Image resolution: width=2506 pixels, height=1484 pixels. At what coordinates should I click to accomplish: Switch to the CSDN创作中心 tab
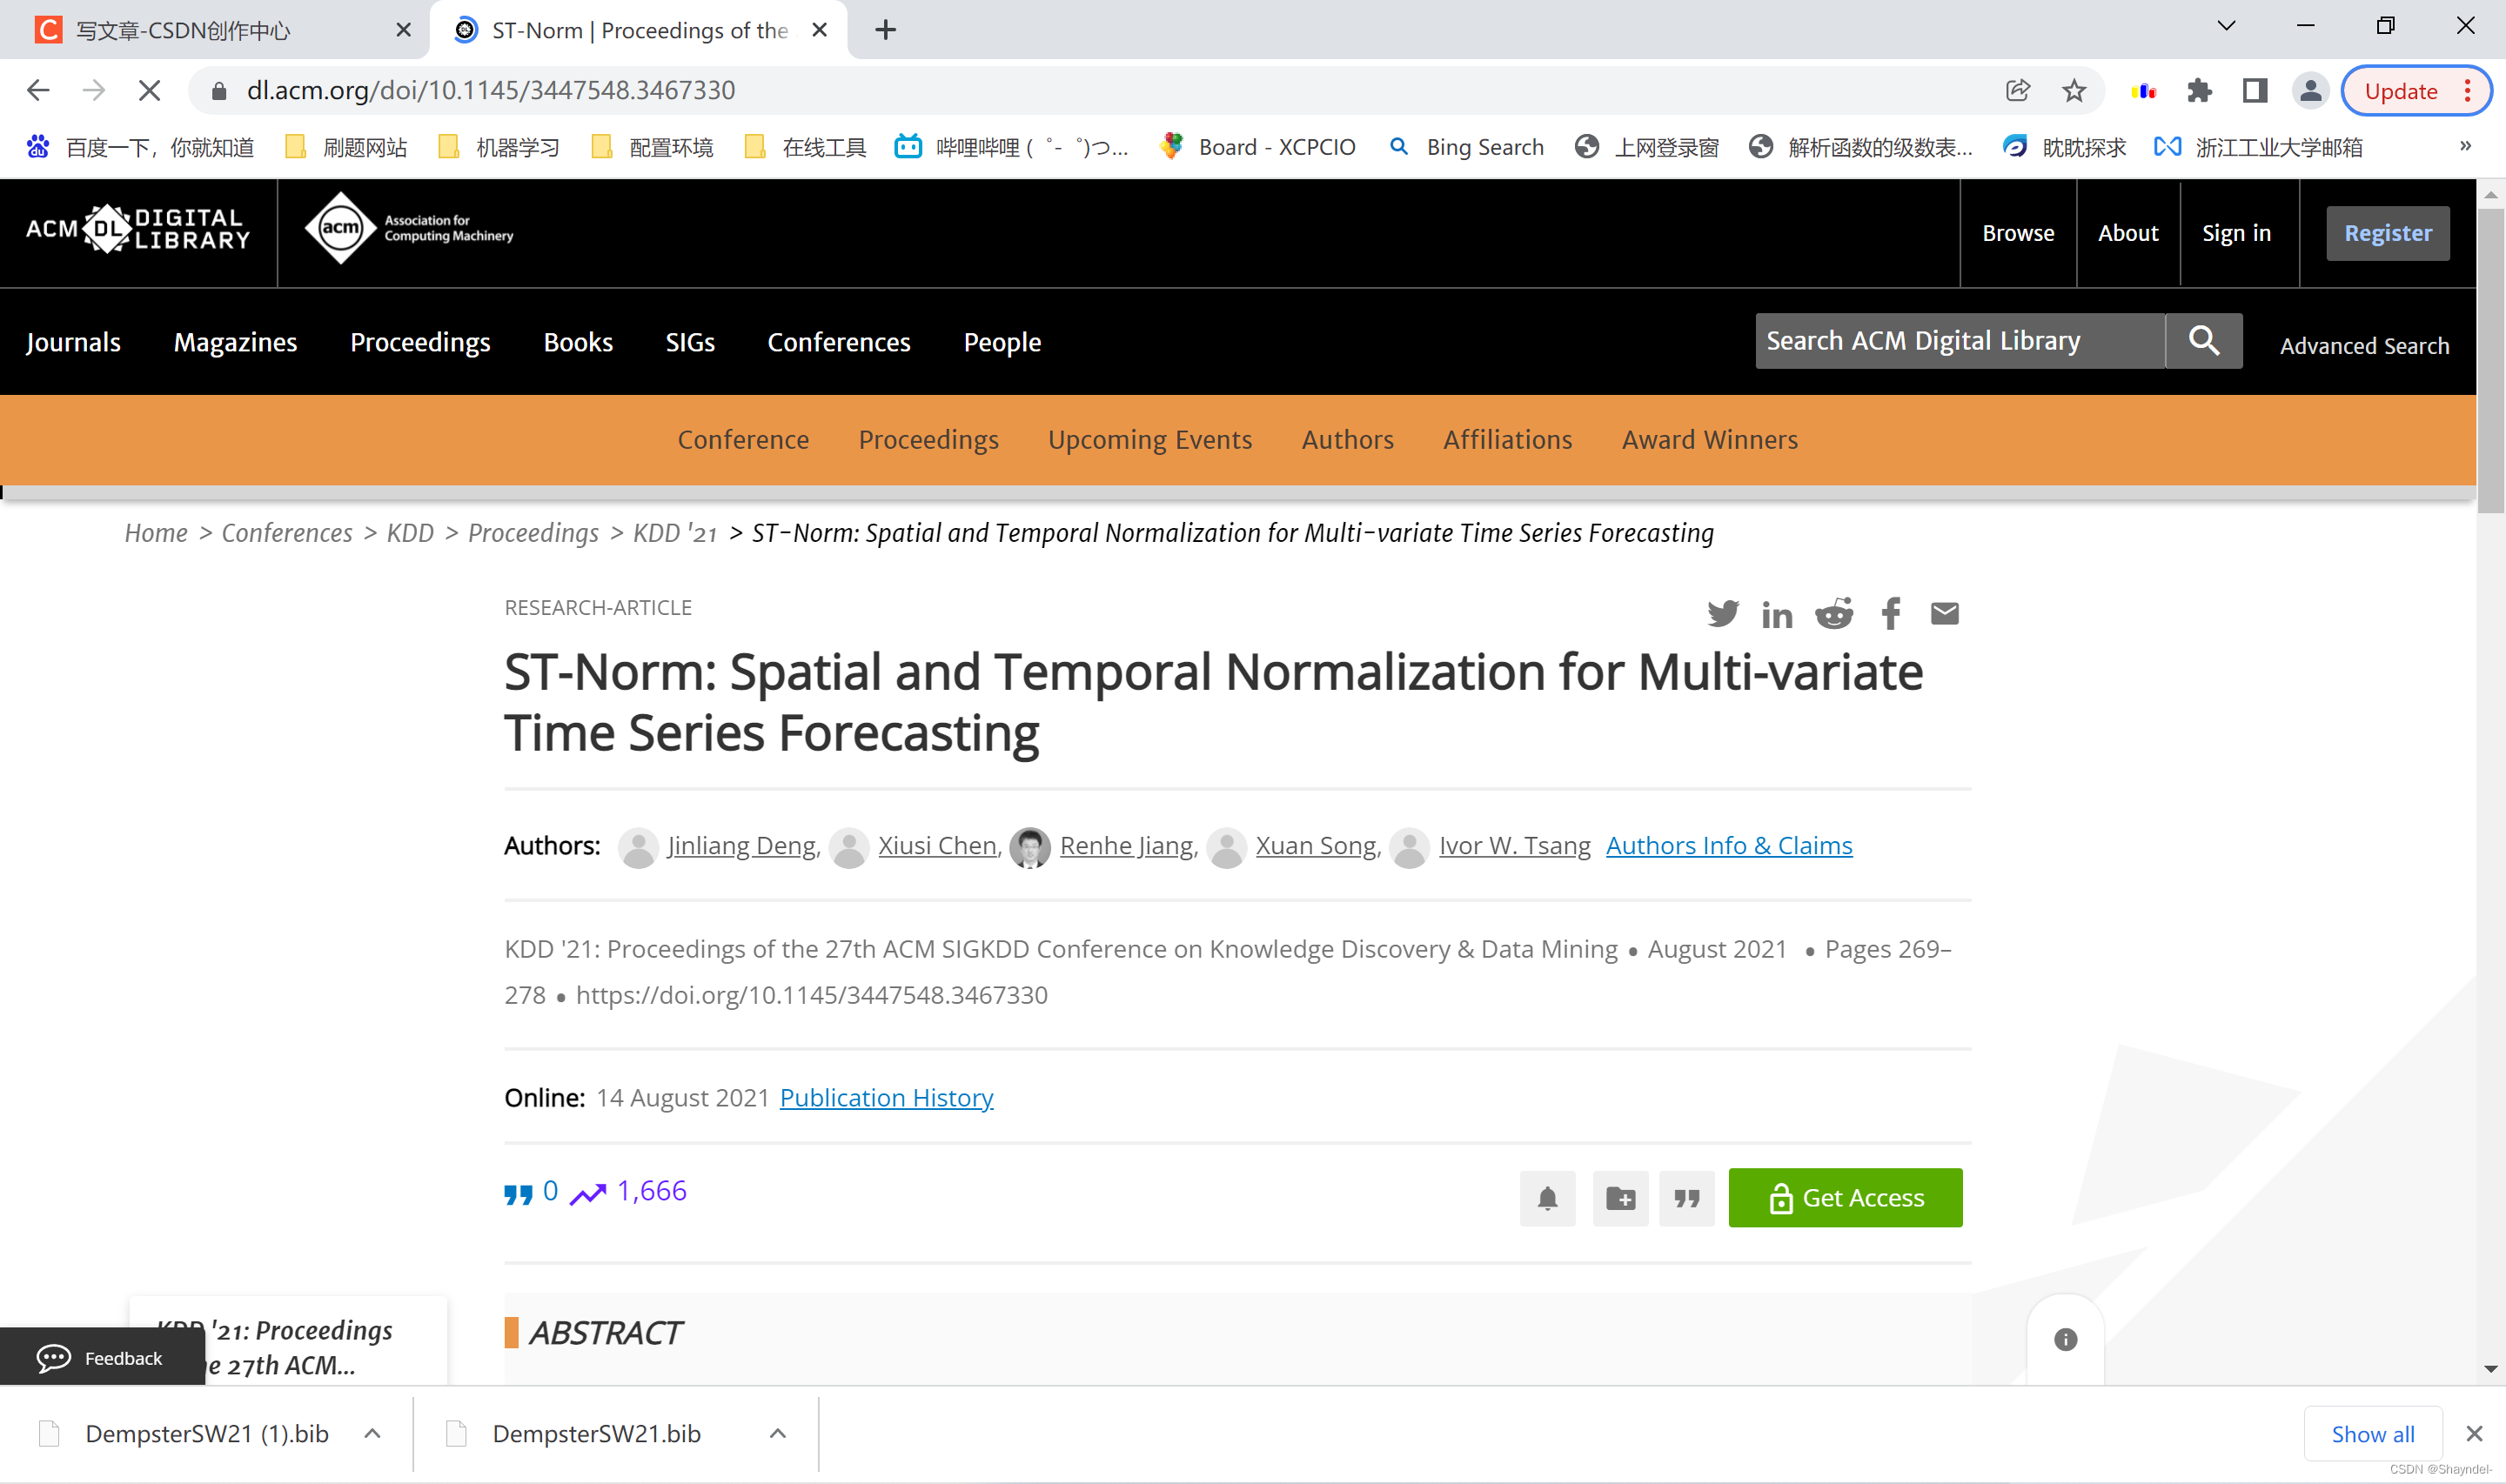(200, 30)
